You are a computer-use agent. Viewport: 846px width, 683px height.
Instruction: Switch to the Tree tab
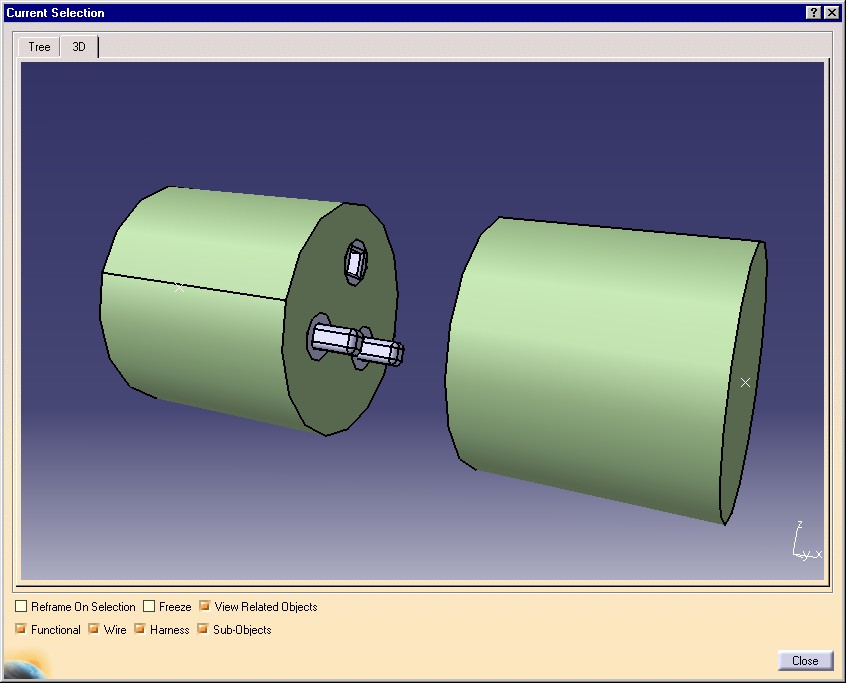39,47
